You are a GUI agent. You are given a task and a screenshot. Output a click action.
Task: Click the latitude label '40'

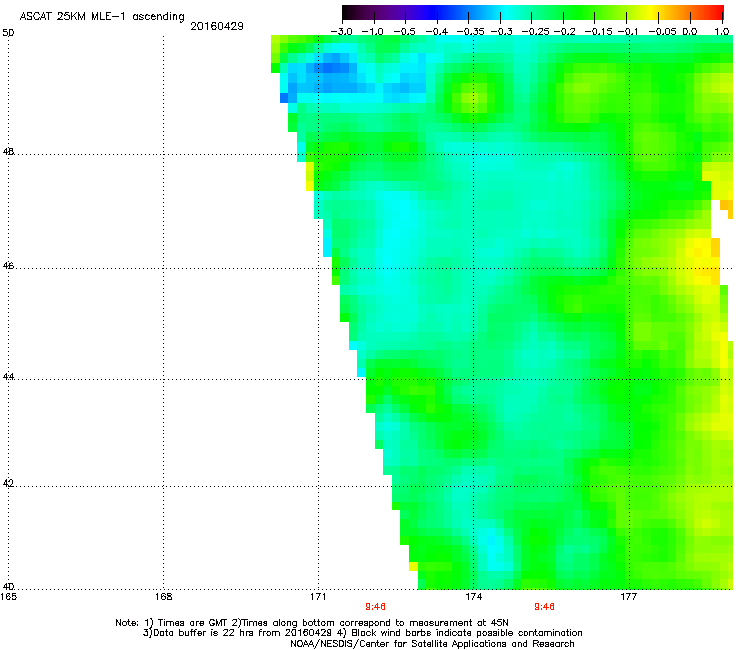click(x=8, y=586)
